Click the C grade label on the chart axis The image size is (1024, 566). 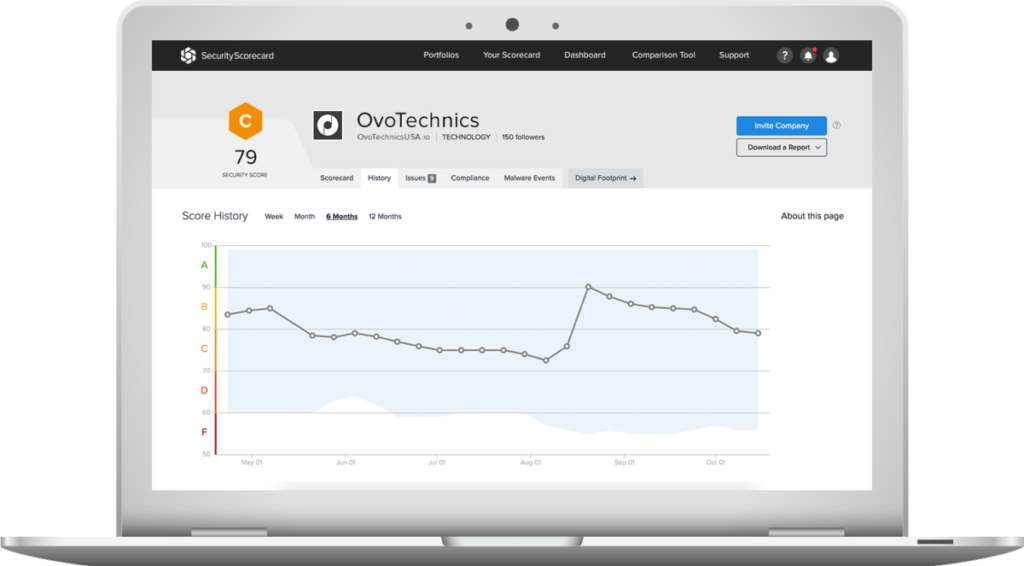[x=204, y=349]
